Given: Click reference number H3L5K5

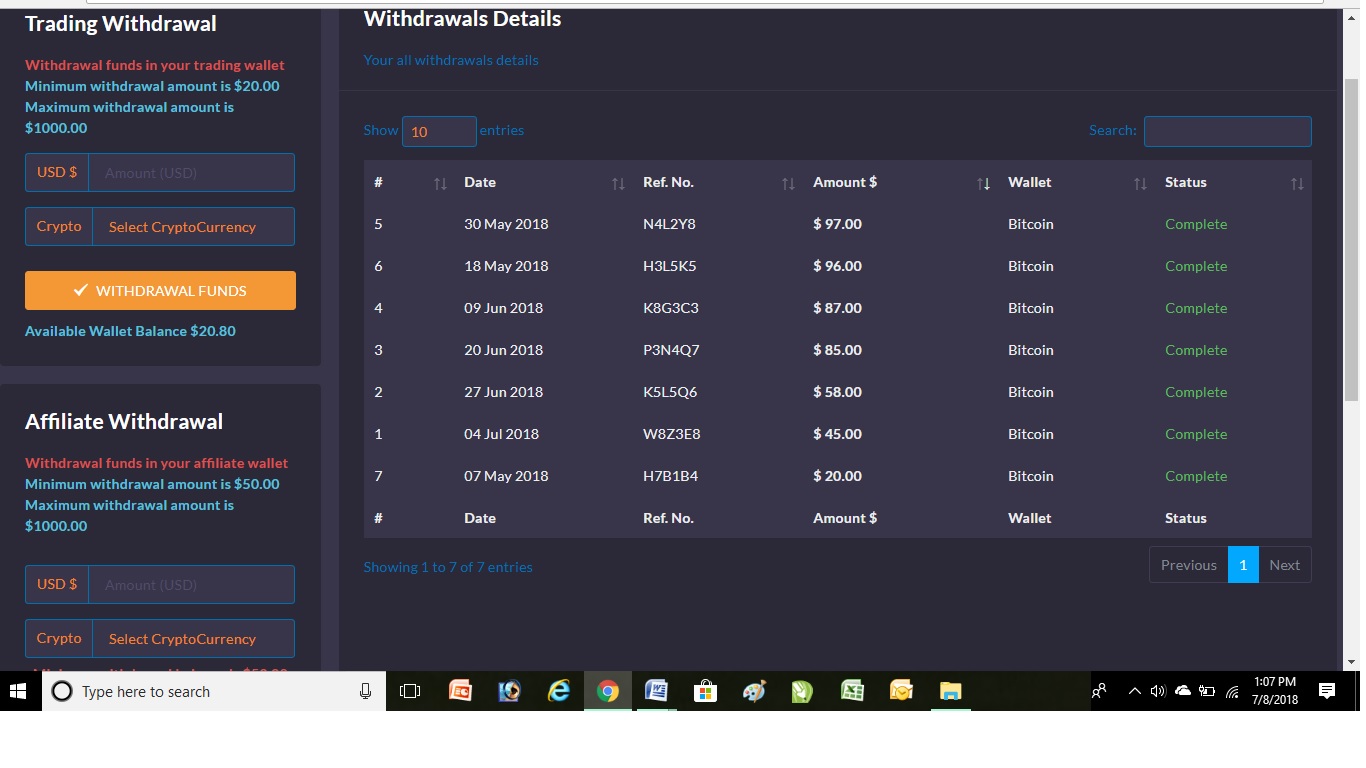Looking at the screenshot, I should coord(669,266).
